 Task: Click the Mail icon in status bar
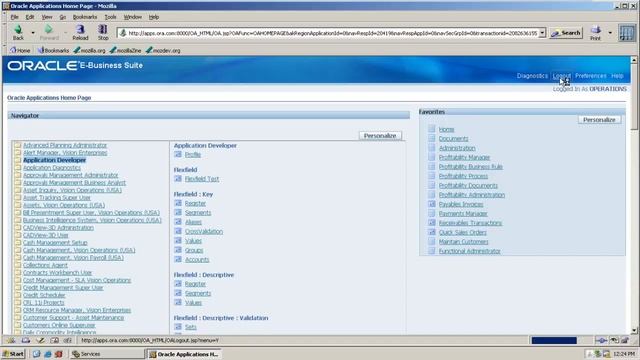[26, 340]
